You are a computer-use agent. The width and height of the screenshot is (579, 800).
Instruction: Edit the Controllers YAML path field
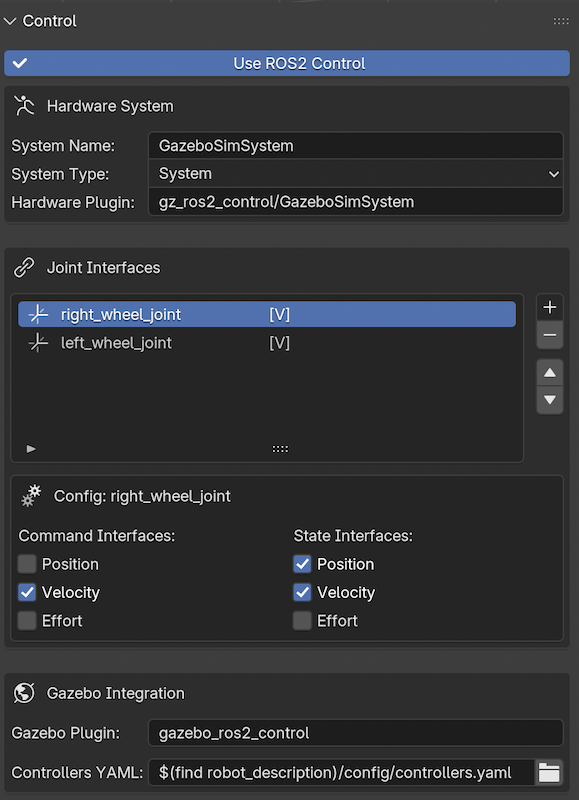[341, 773]
